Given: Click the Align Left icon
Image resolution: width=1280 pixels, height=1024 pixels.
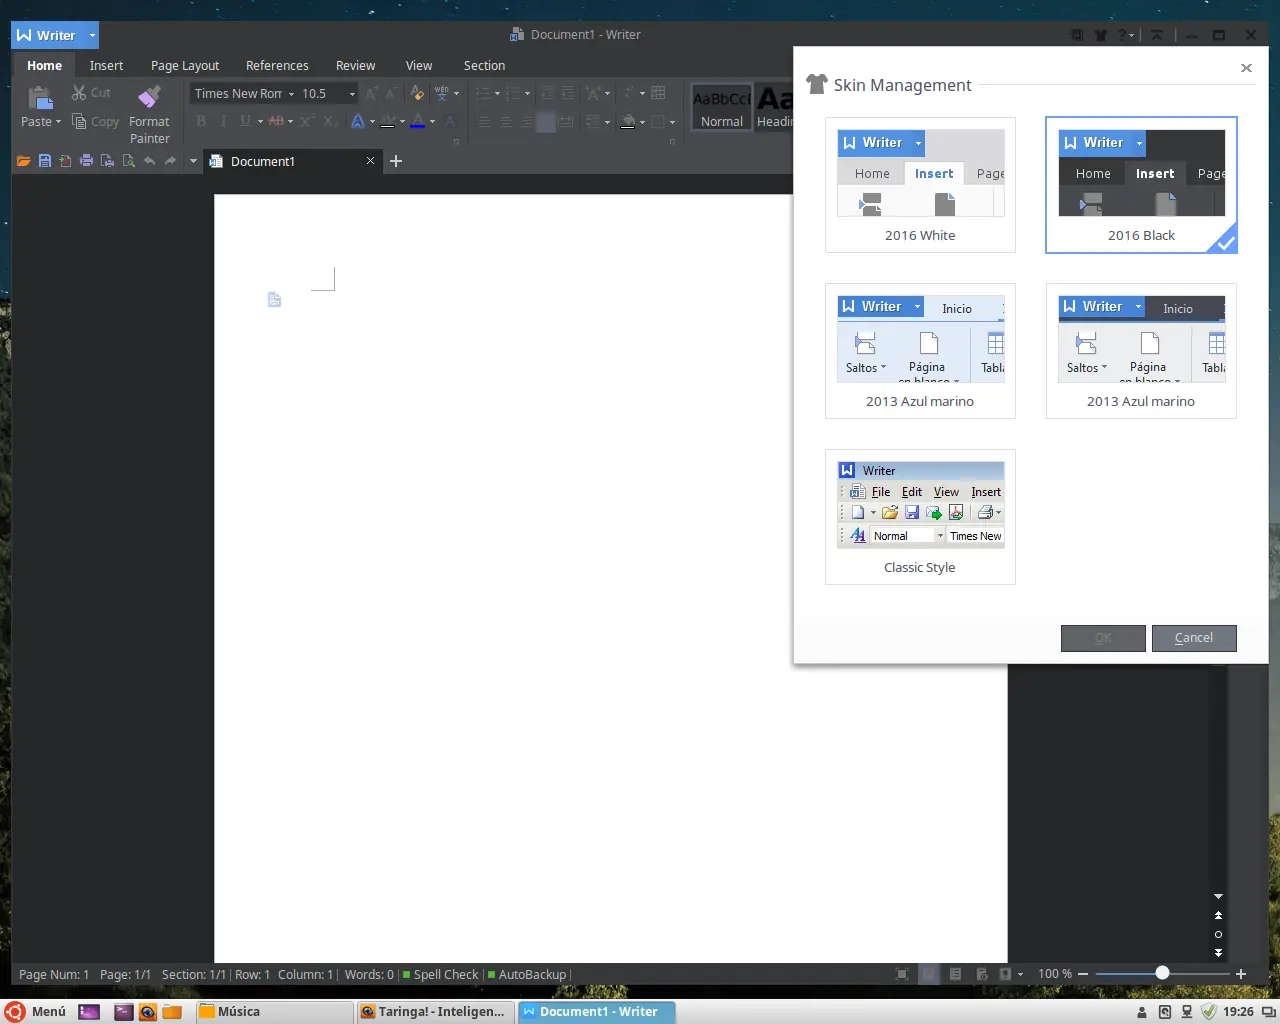Looking at the screenshot, I should [x=485, y=122].
